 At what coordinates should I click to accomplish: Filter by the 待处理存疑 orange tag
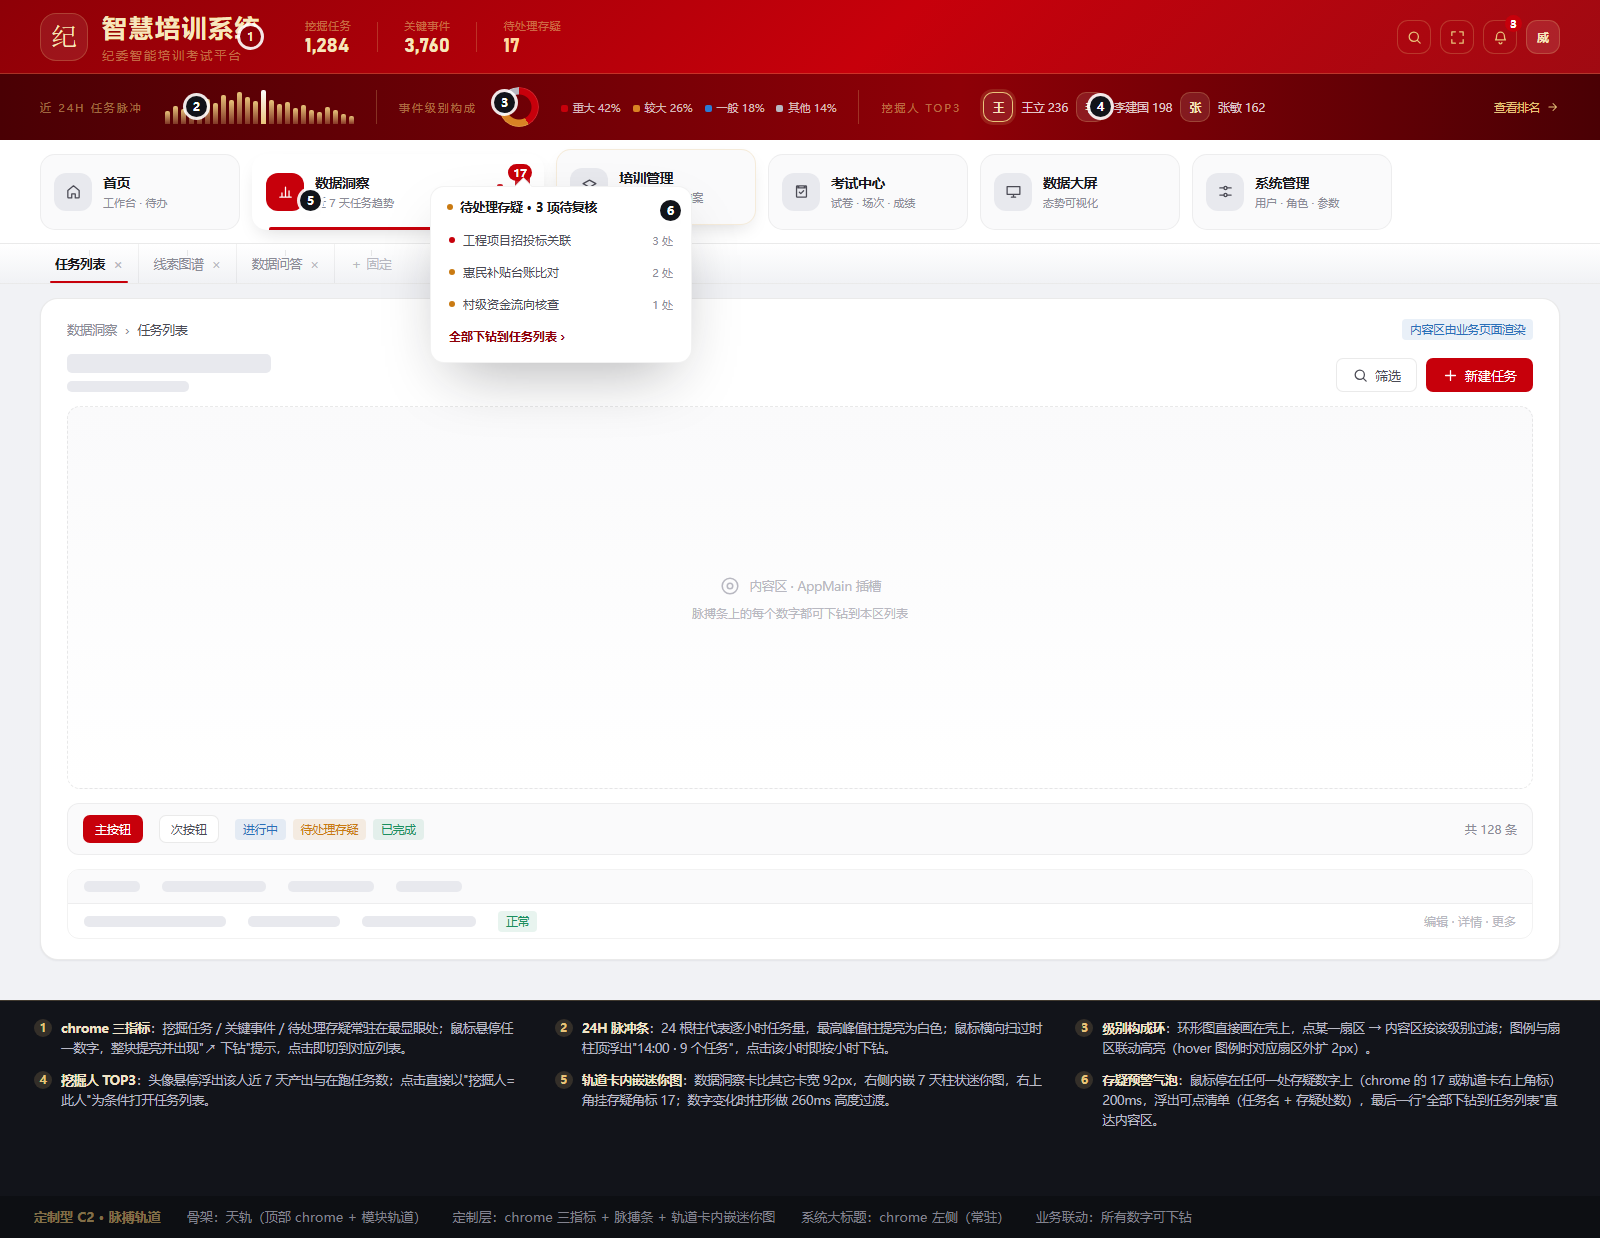coord(329,829)
